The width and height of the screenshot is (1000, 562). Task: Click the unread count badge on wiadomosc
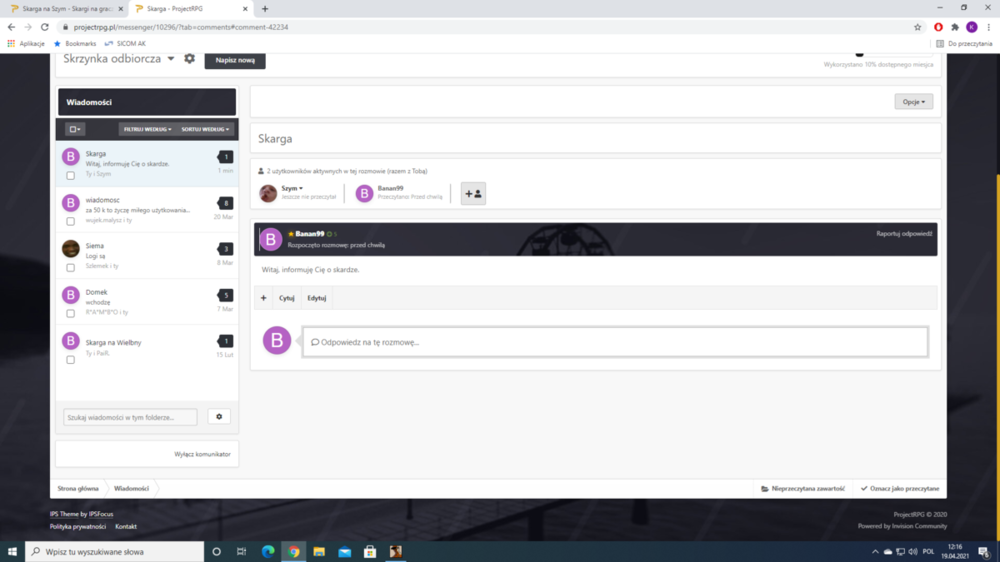[x=225, y=203]
